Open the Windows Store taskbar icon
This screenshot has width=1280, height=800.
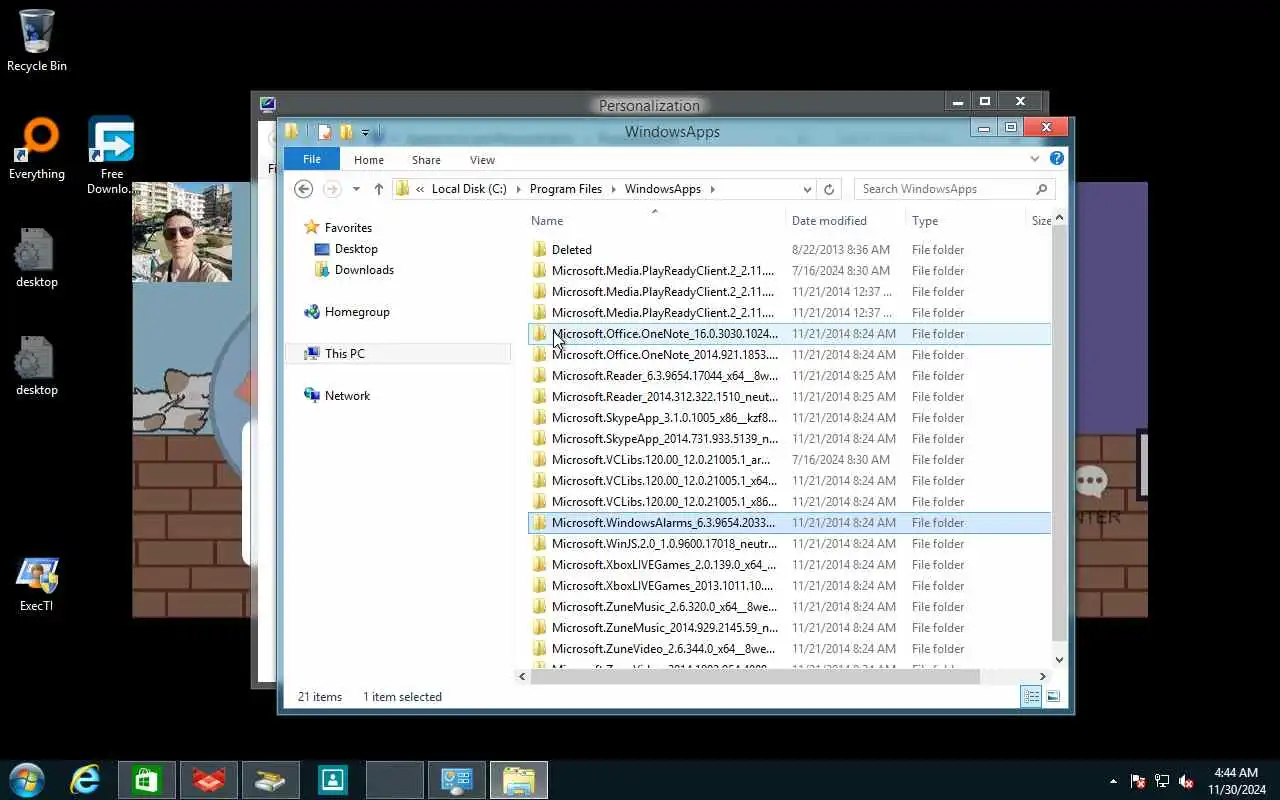click(x=147, y=780)
